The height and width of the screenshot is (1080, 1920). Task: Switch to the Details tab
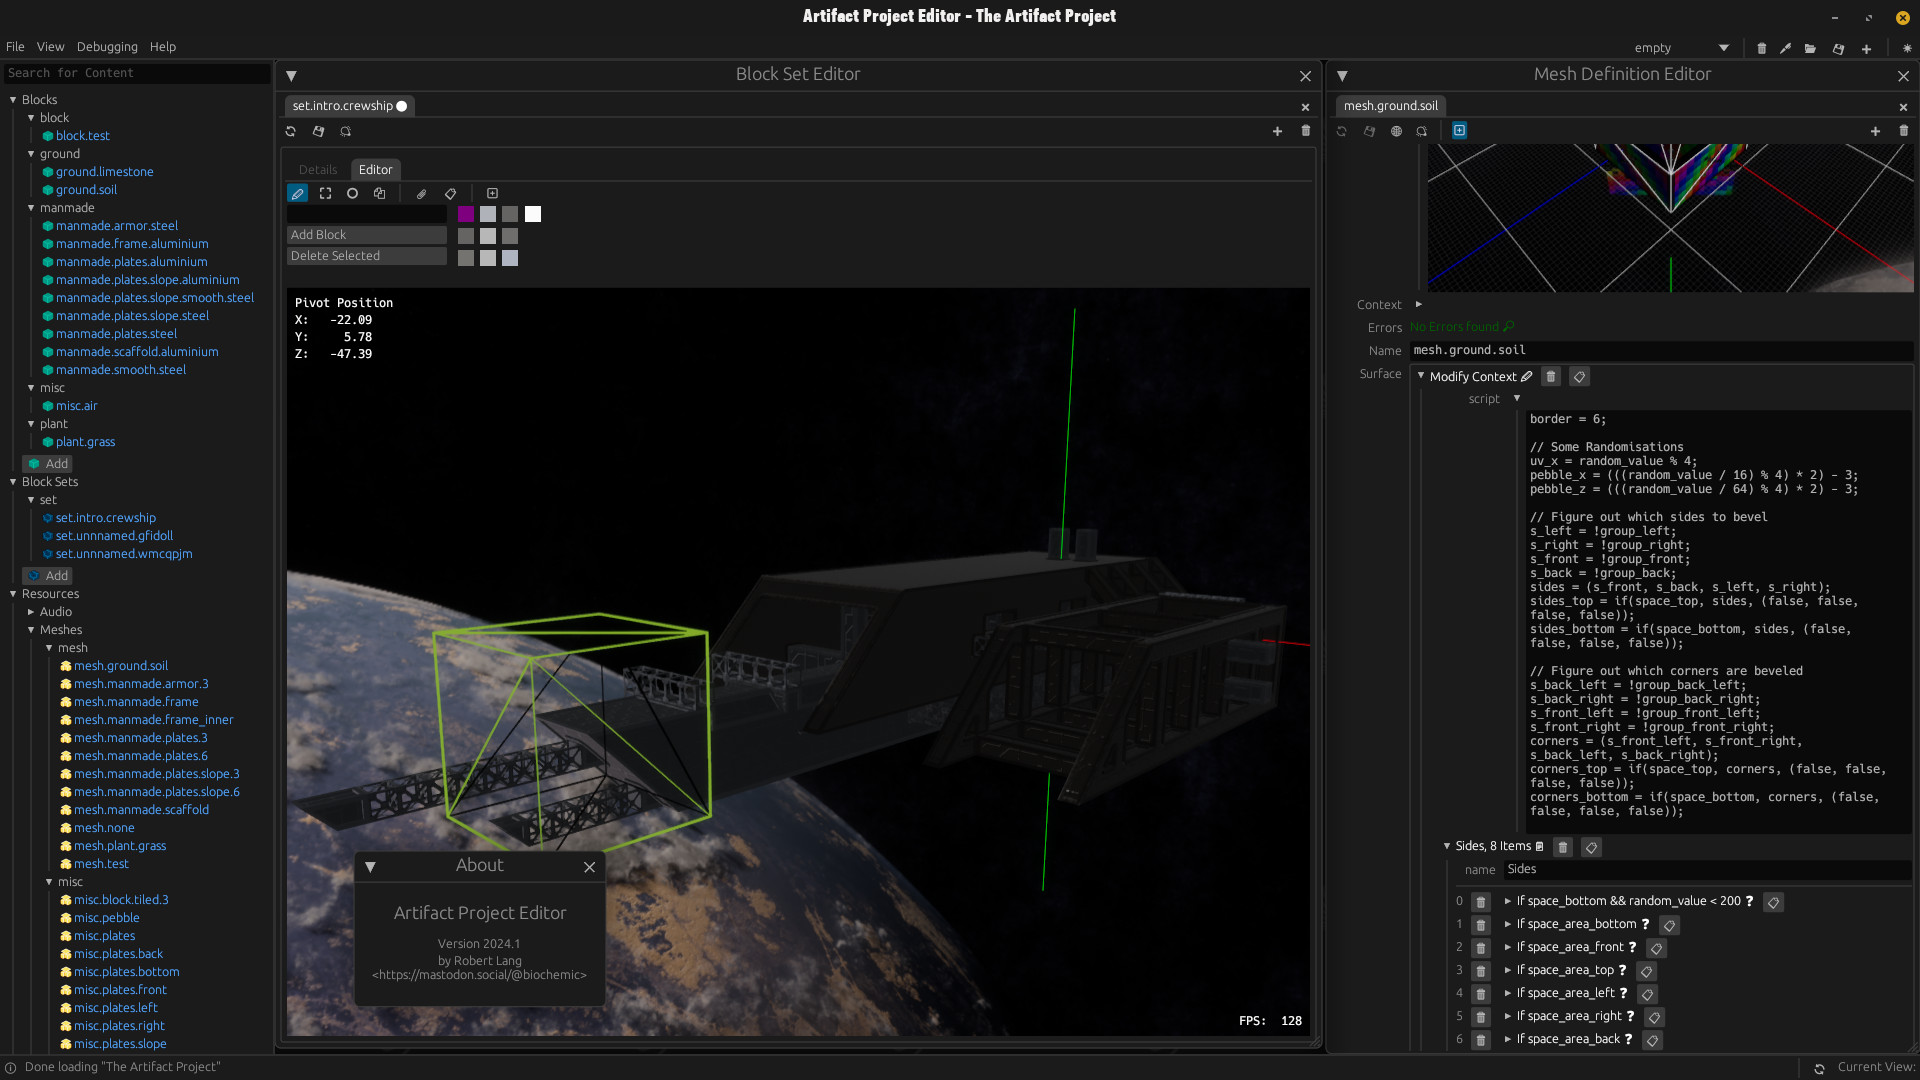click(318, 169)
